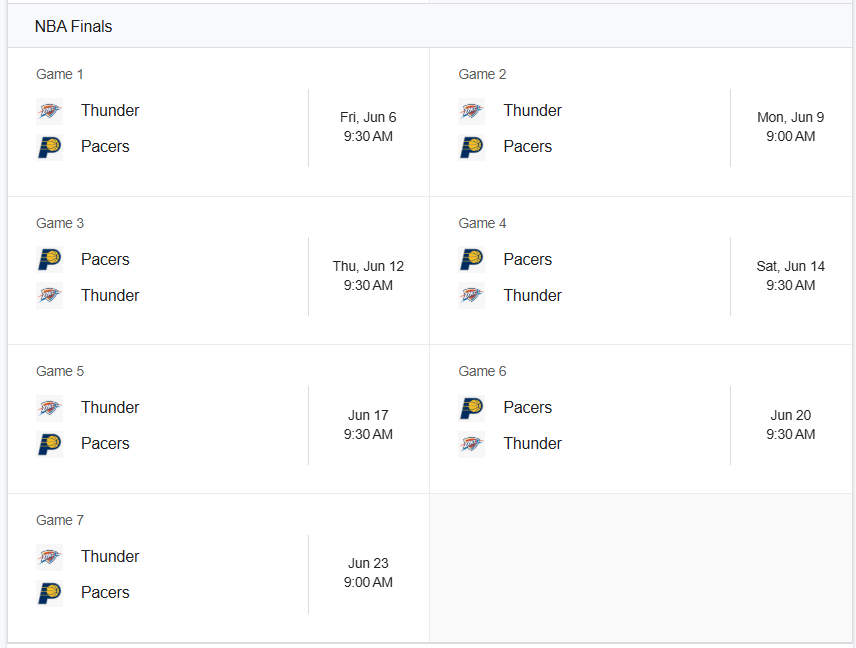Image resolution: width=856 pixels, height=648 pixels.
Task: Click Thunder logo in Game 7
Action: click(x=49, y=557)
